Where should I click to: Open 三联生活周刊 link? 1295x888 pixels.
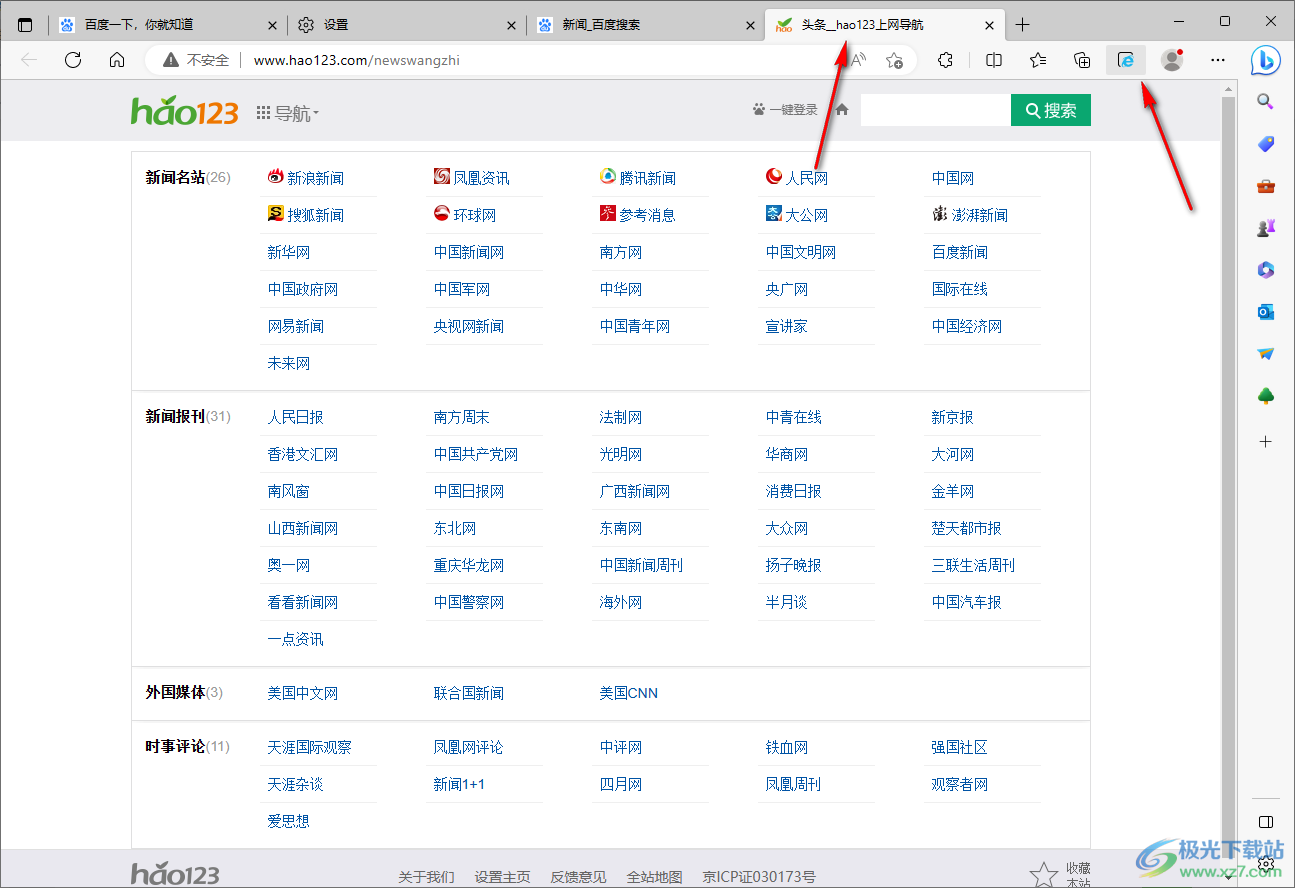tap(973, 565)
